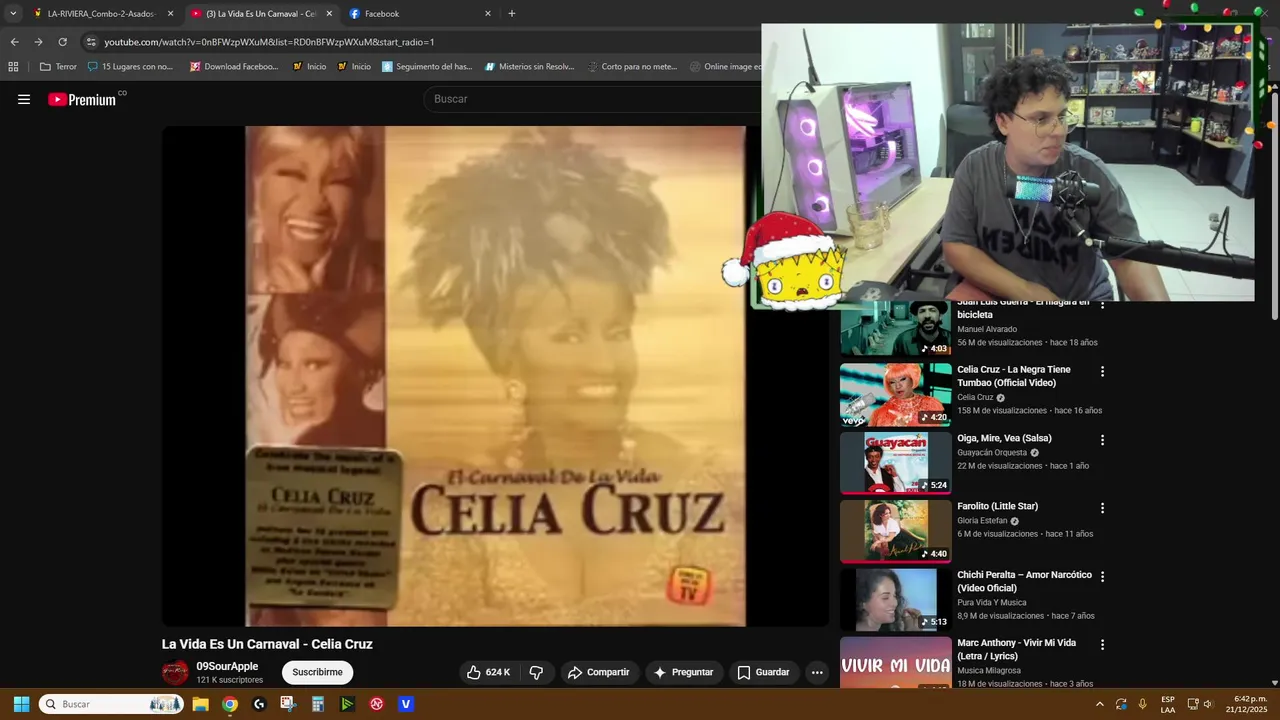Open microphone indicator in system tray
The image size is (1280, 720).
(x=1142, y=704)
